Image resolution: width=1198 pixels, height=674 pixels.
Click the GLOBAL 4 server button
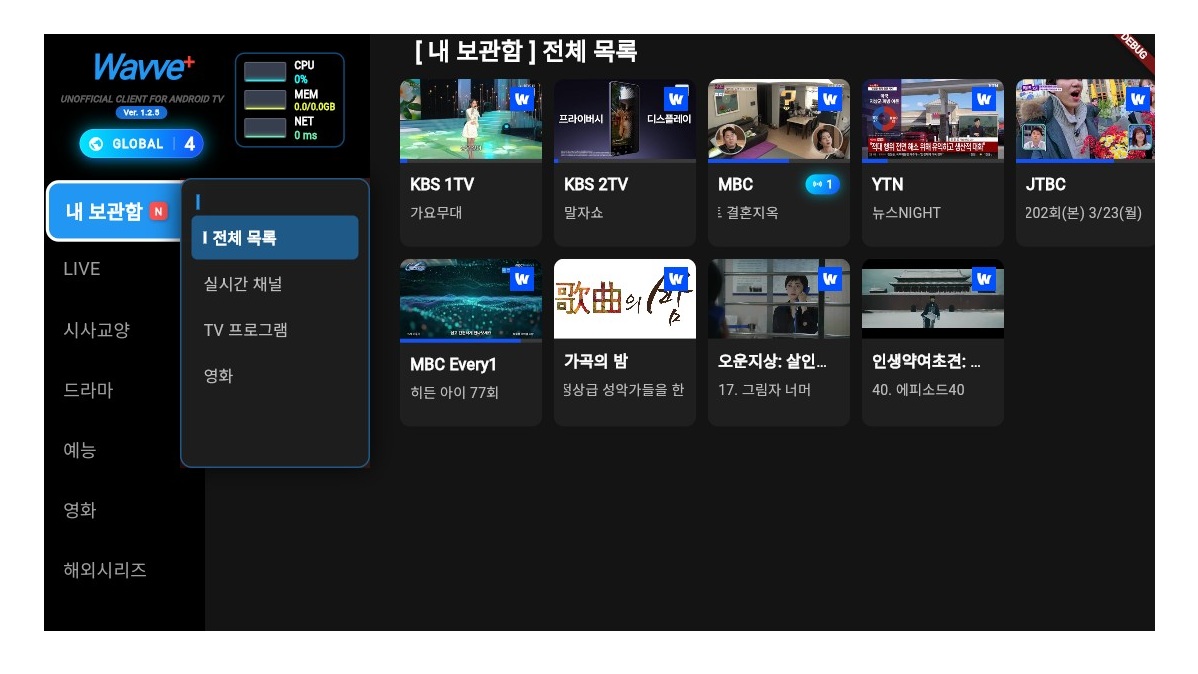141,144
